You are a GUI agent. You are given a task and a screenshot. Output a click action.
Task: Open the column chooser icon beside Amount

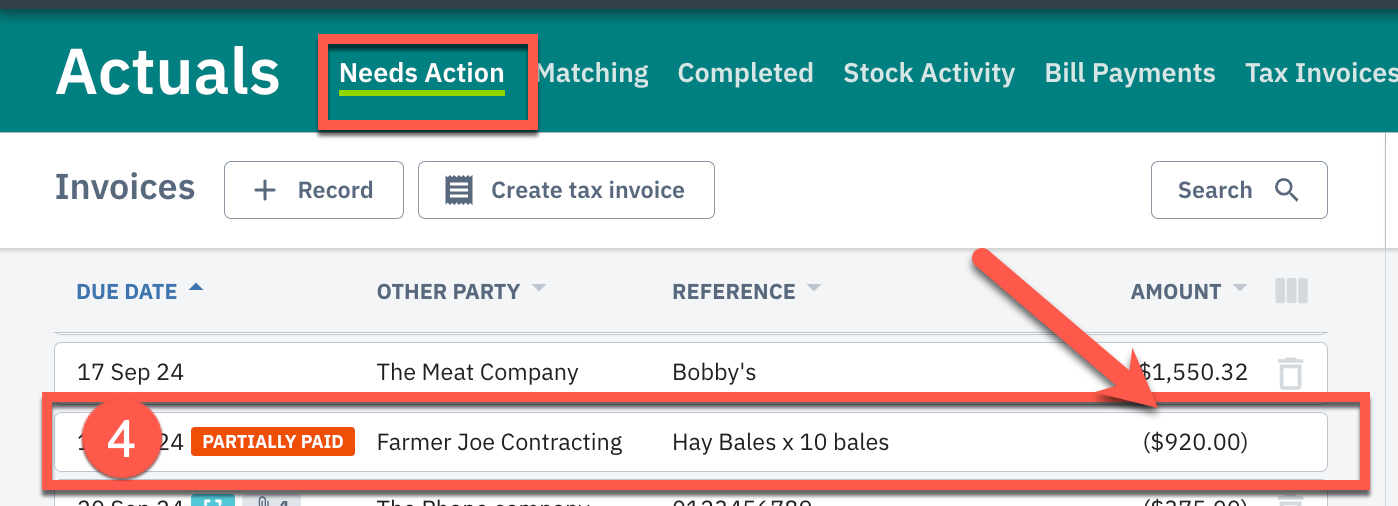coord(1291,291)
